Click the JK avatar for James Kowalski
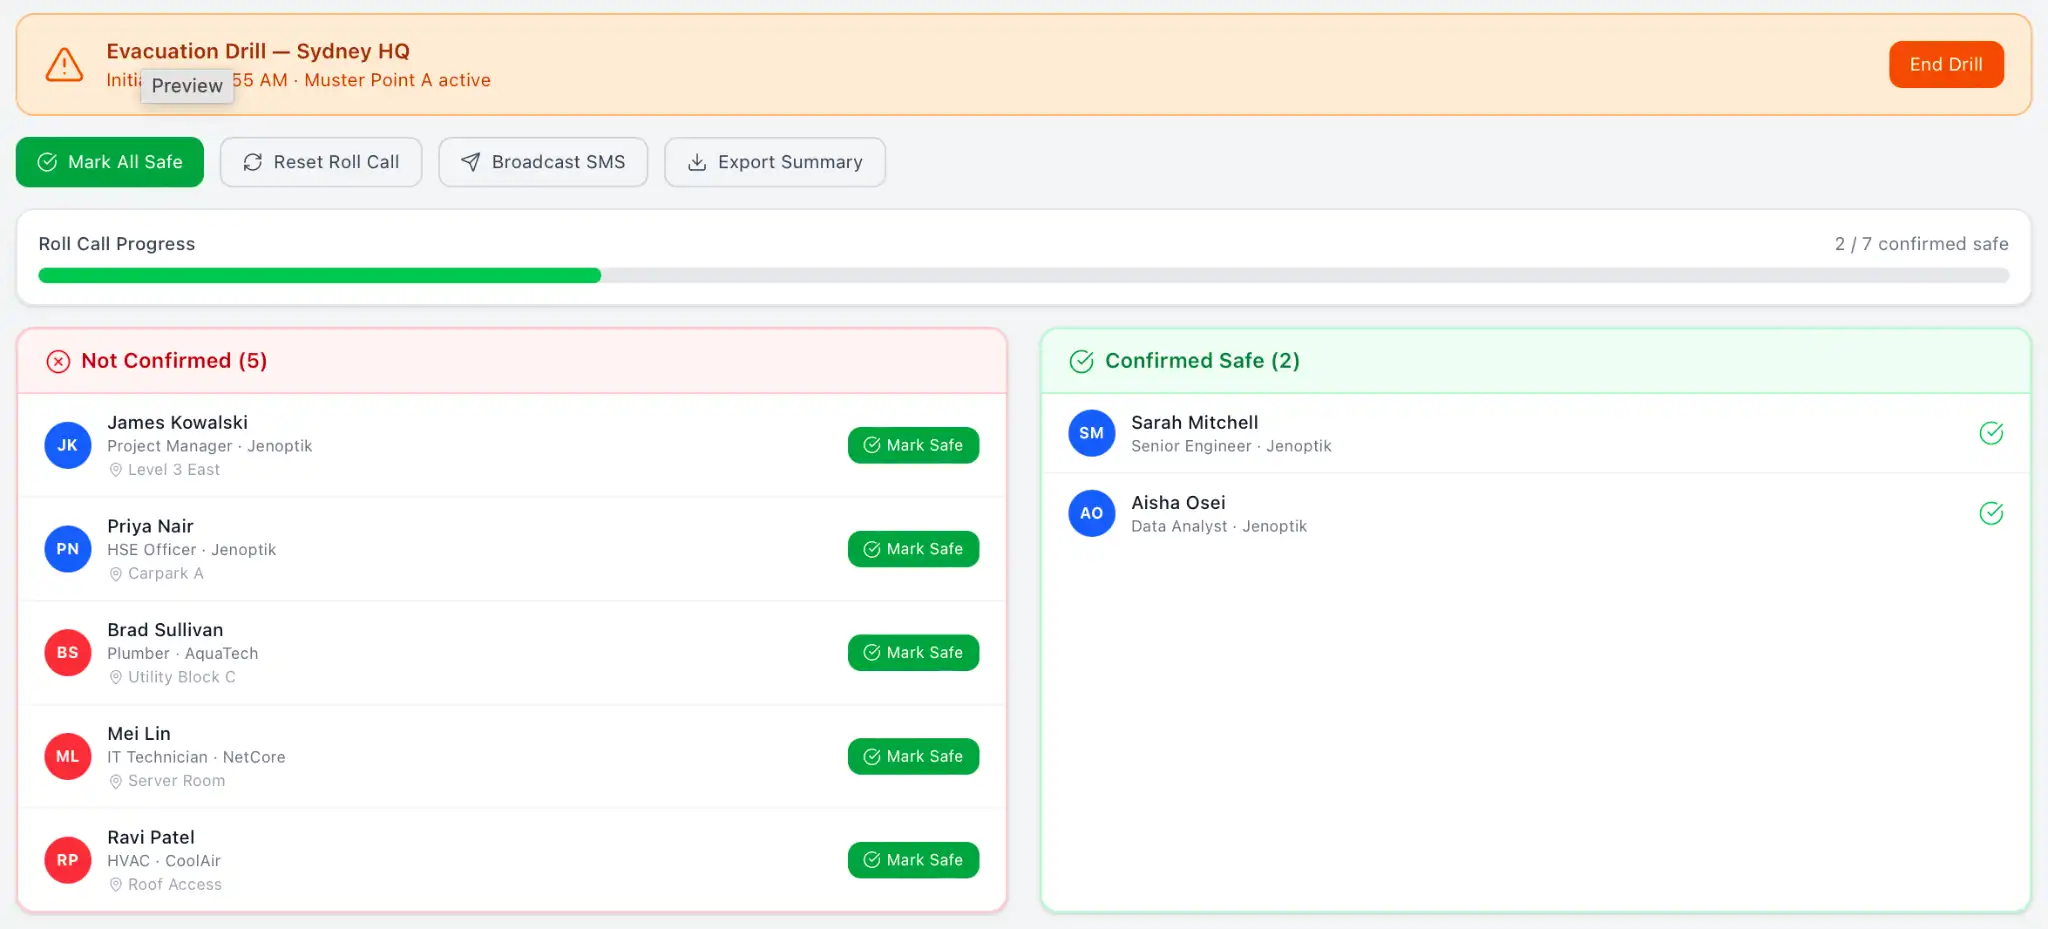The image size is (2048, 929). point(68,446)
